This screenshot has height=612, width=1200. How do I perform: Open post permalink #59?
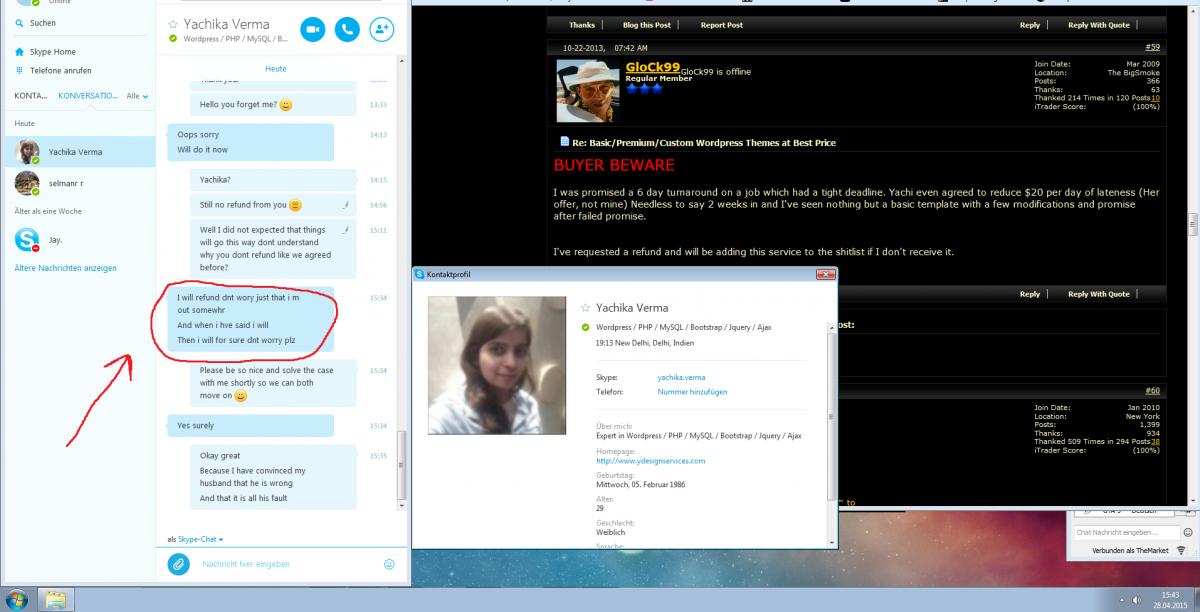click(1152, 47)
